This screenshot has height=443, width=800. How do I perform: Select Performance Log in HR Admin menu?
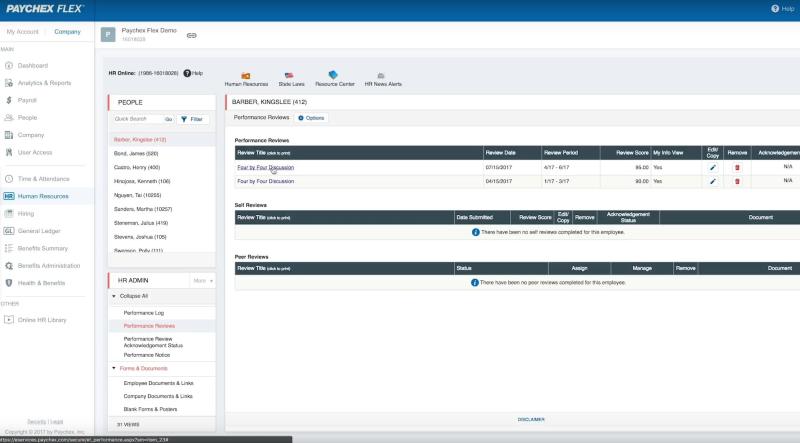143,312
